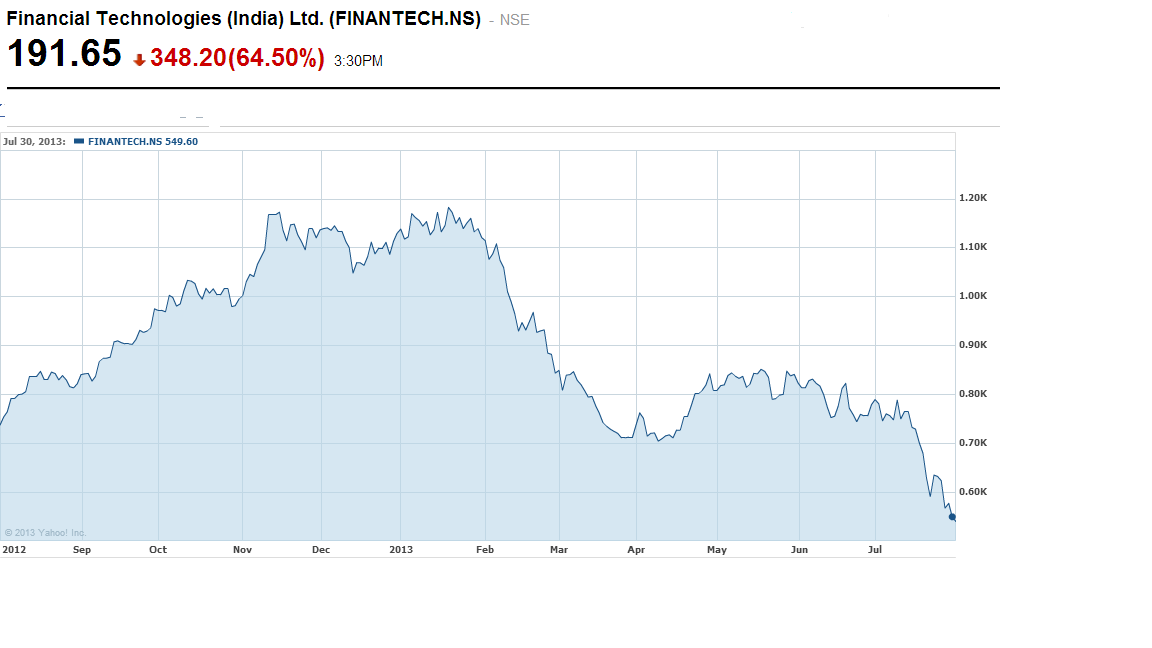Click the Feb label on the time axis

485,549
